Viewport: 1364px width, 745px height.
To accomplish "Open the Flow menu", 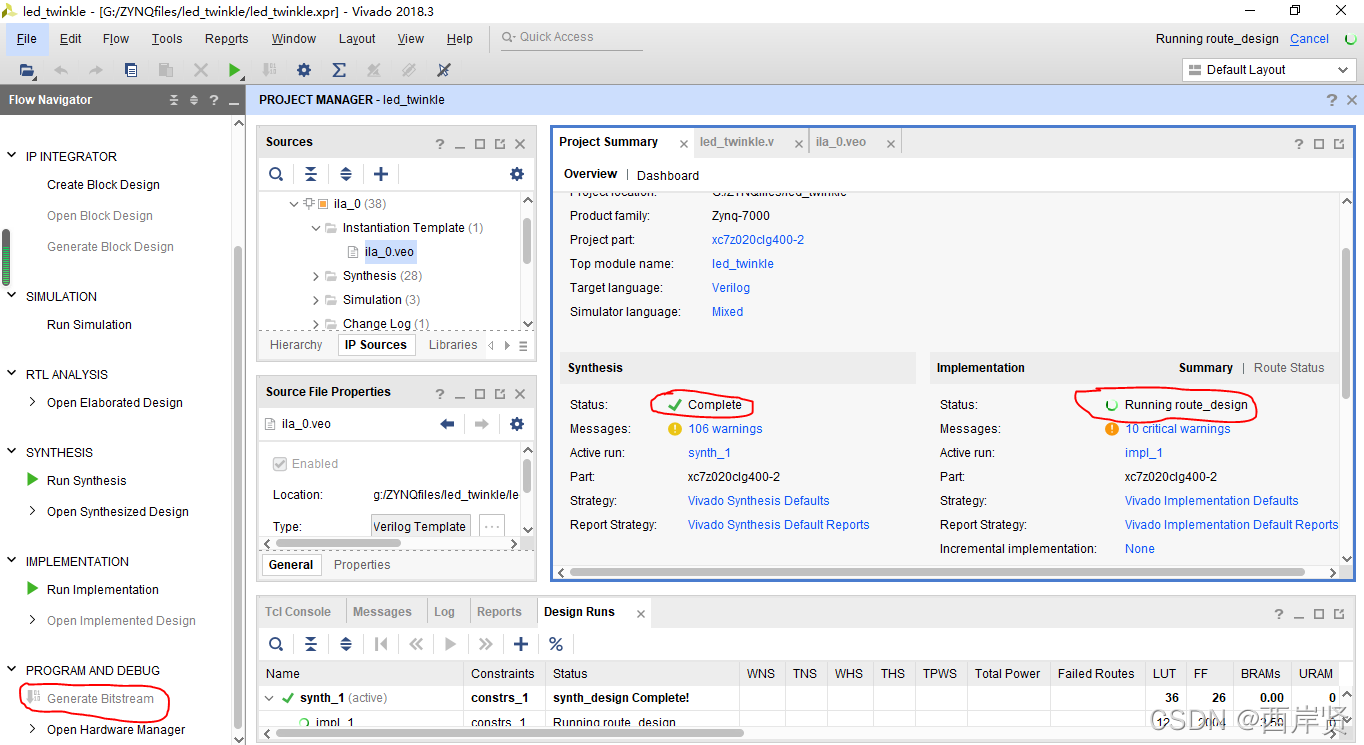I will (x=116, y=39).
